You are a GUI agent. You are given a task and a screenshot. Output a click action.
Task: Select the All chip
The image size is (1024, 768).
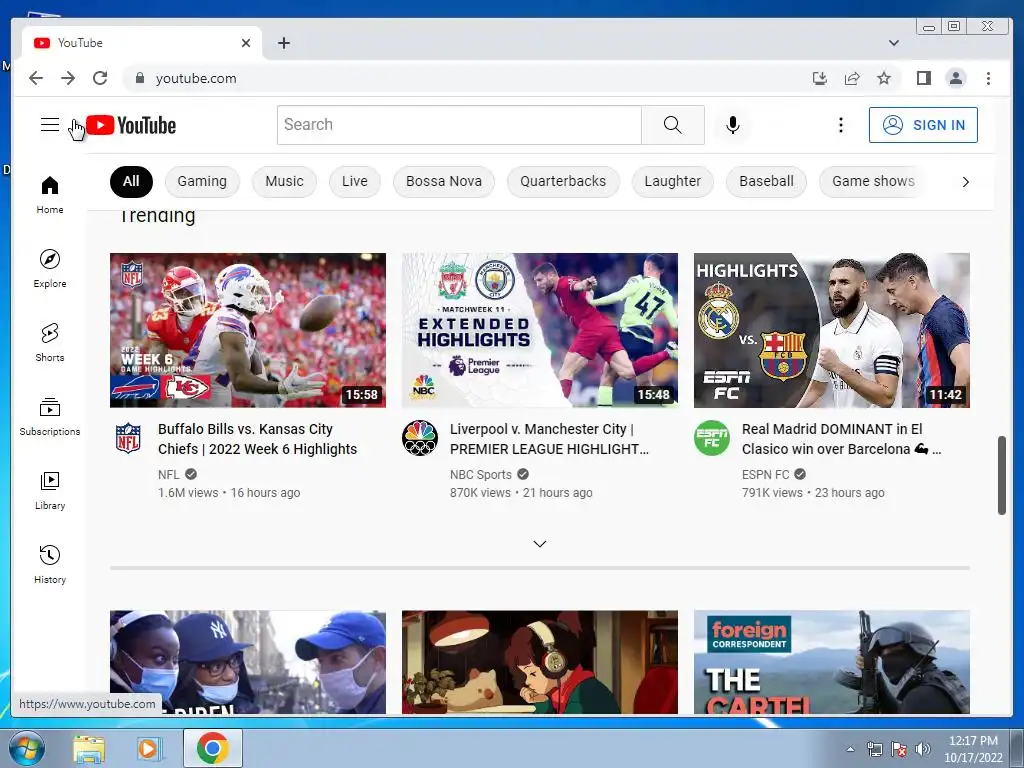pos(131,182)
